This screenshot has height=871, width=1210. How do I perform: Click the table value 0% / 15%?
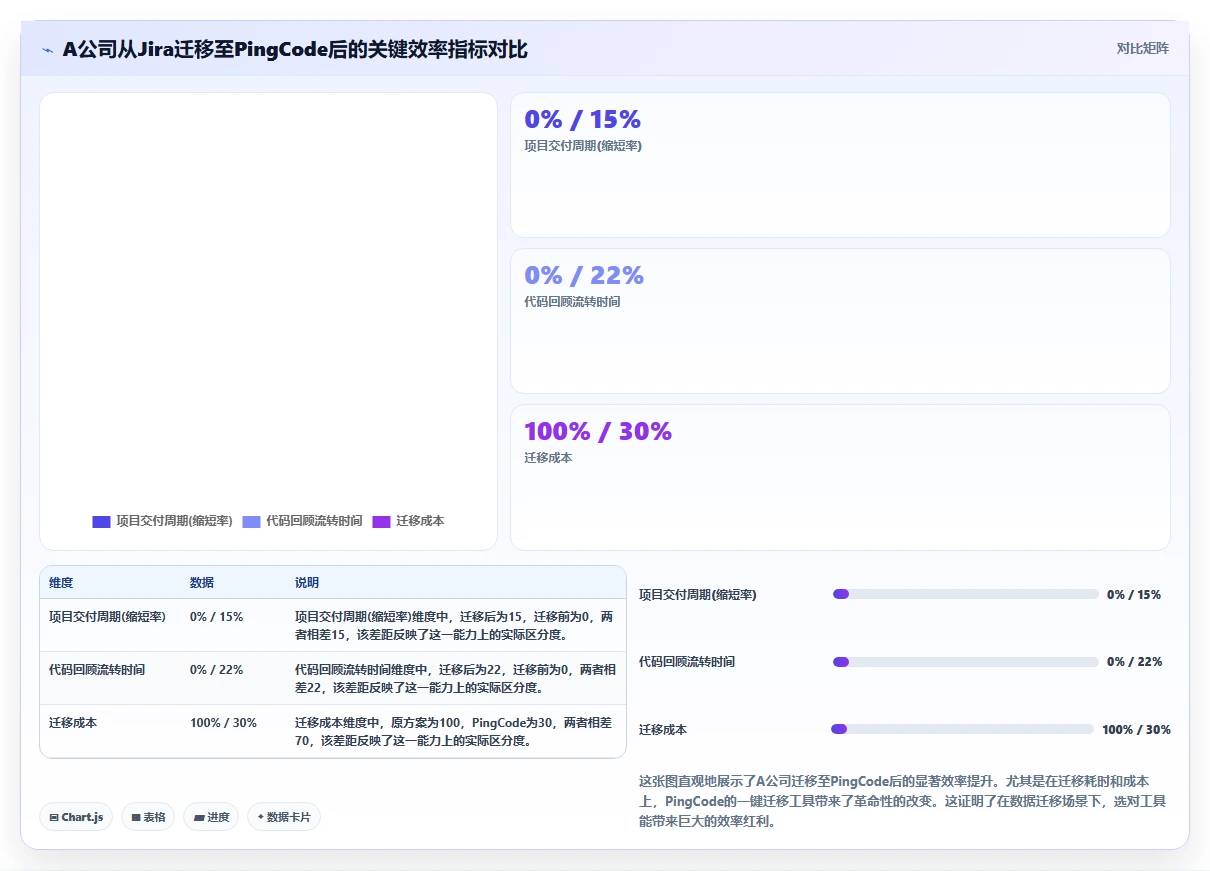tap(216, 617)
